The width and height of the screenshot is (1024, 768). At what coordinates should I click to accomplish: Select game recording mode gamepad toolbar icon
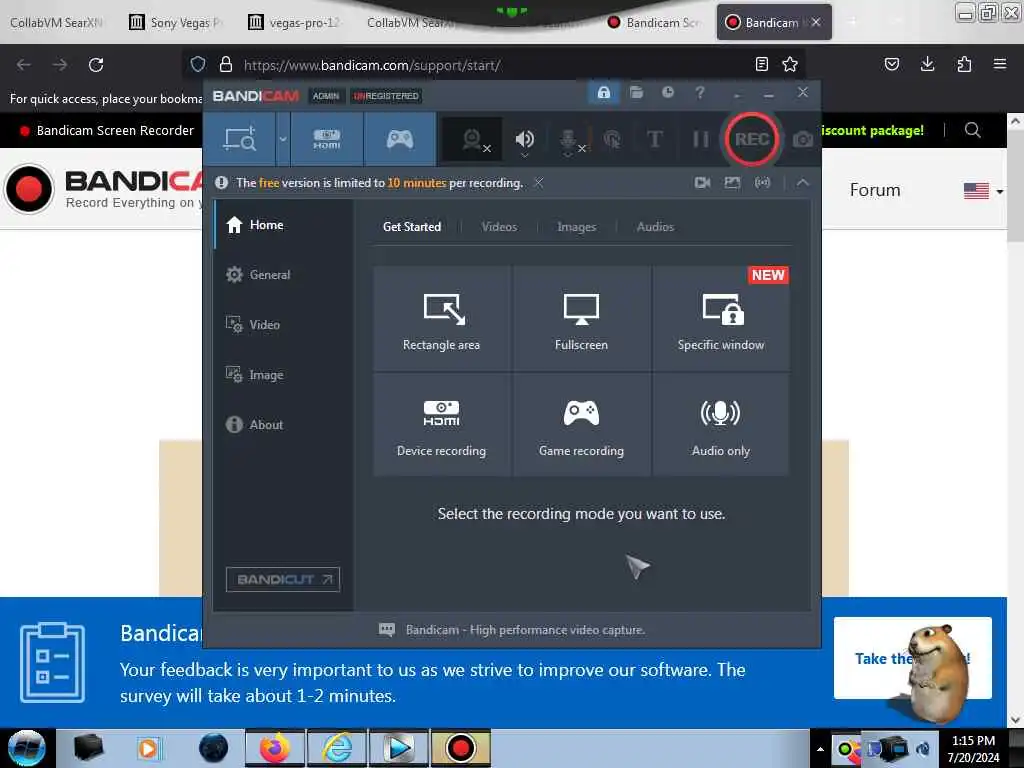pos(400,139)
